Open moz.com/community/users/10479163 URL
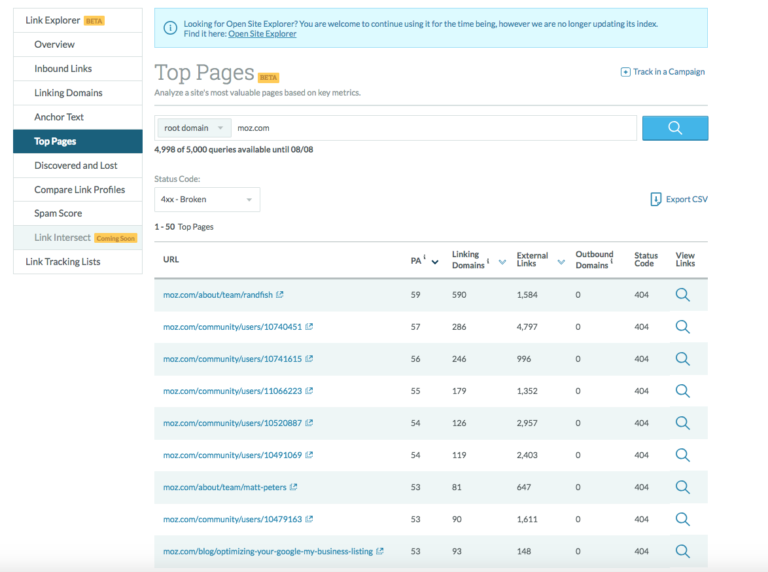Viewport: 768px width, 572px height. click(233, 519)
